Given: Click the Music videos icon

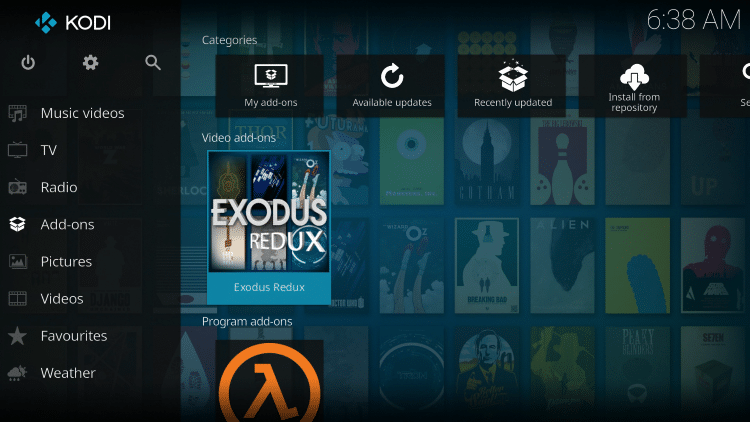Looking at the screenshot, I should pyautogui.click(x=18, y=113).
